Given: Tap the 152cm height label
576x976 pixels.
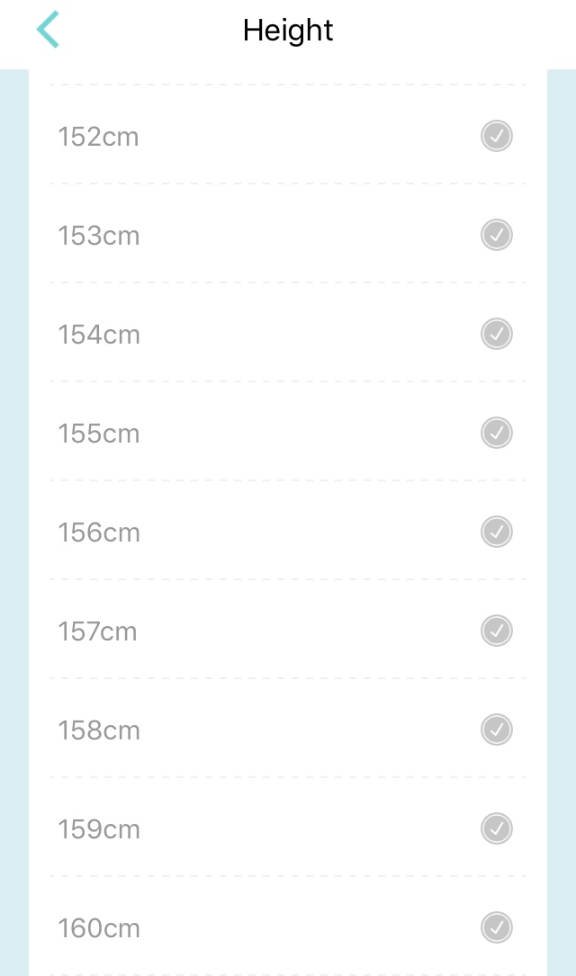Looking at the screenshot, I should pos(98,137).
